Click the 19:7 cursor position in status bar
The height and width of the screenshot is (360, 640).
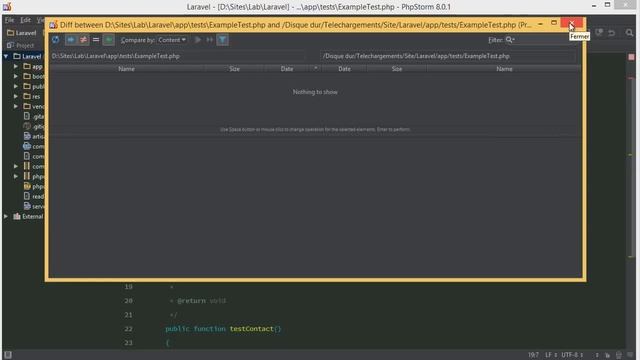(x=533, y=355)
